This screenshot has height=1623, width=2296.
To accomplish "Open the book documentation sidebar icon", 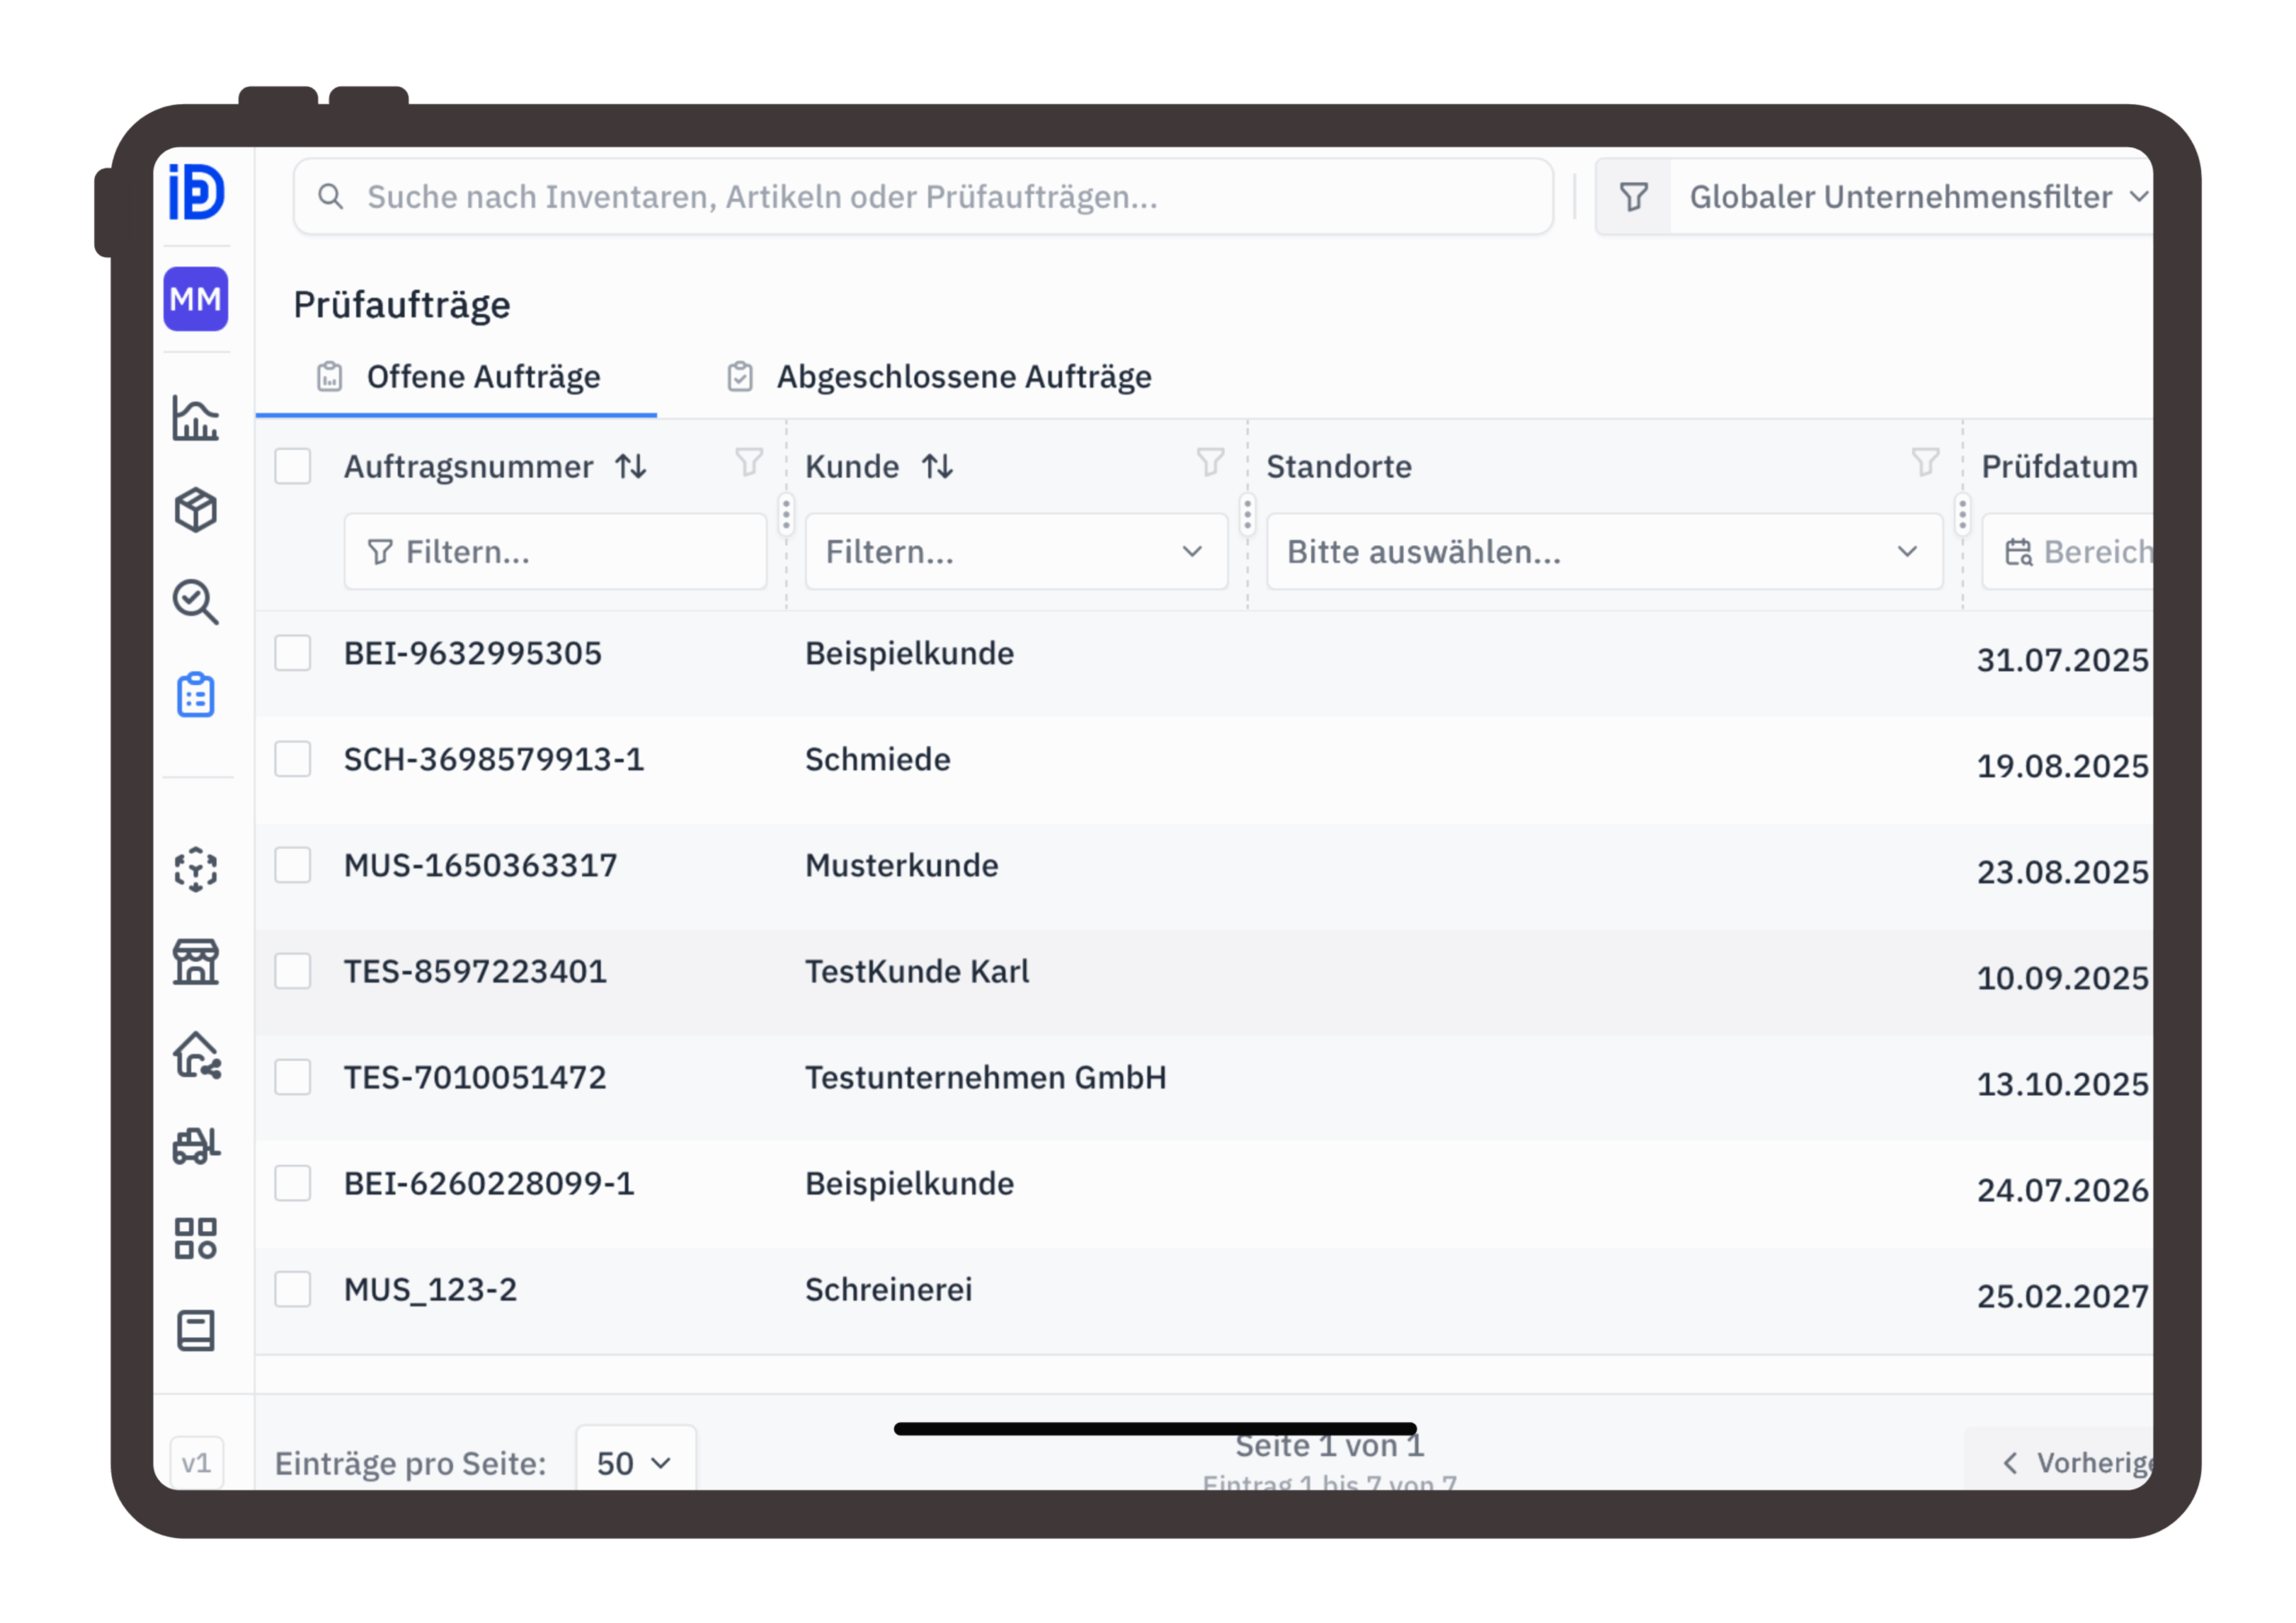I will click(196, 1331).
